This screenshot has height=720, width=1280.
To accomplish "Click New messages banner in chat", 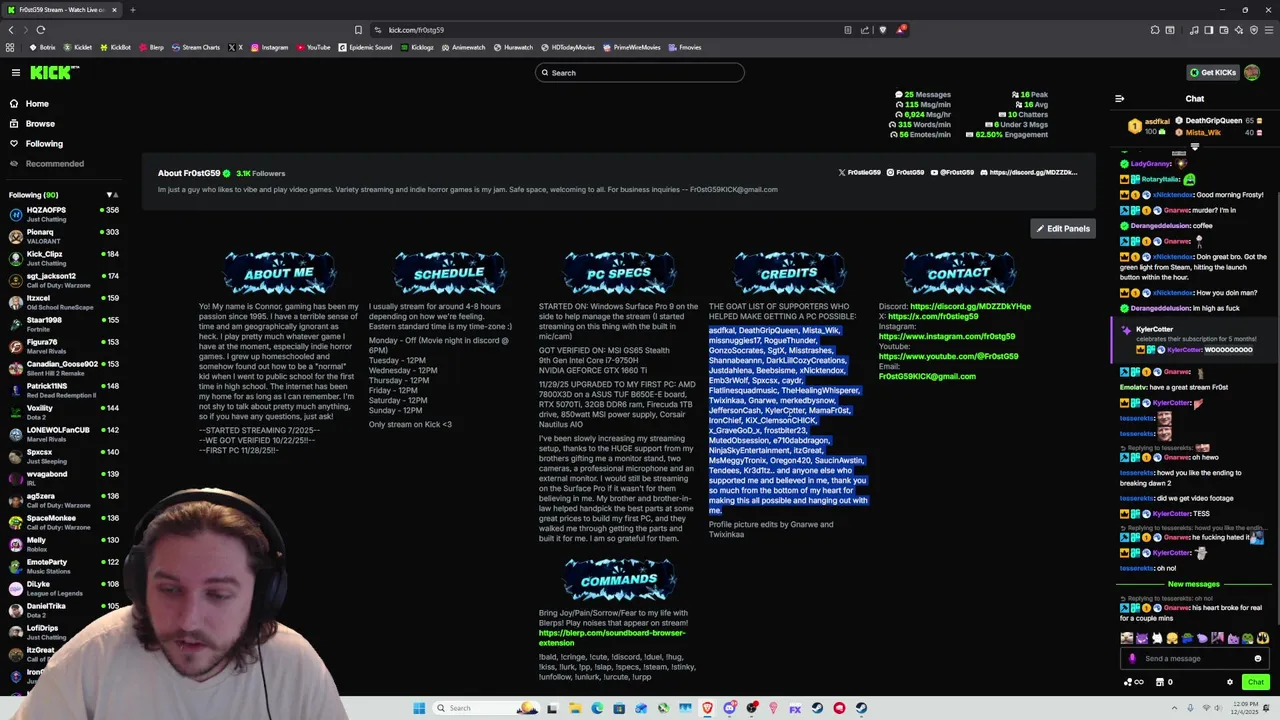I will coord(1194,584).
